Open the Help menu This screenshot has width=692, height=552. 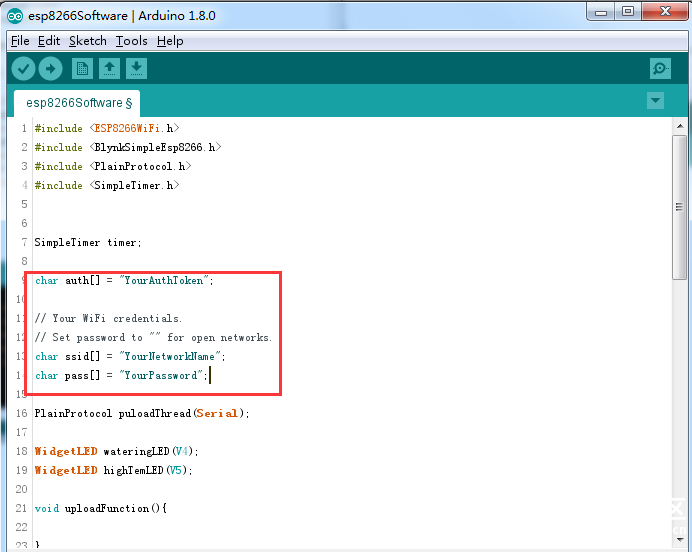(170, 41)
